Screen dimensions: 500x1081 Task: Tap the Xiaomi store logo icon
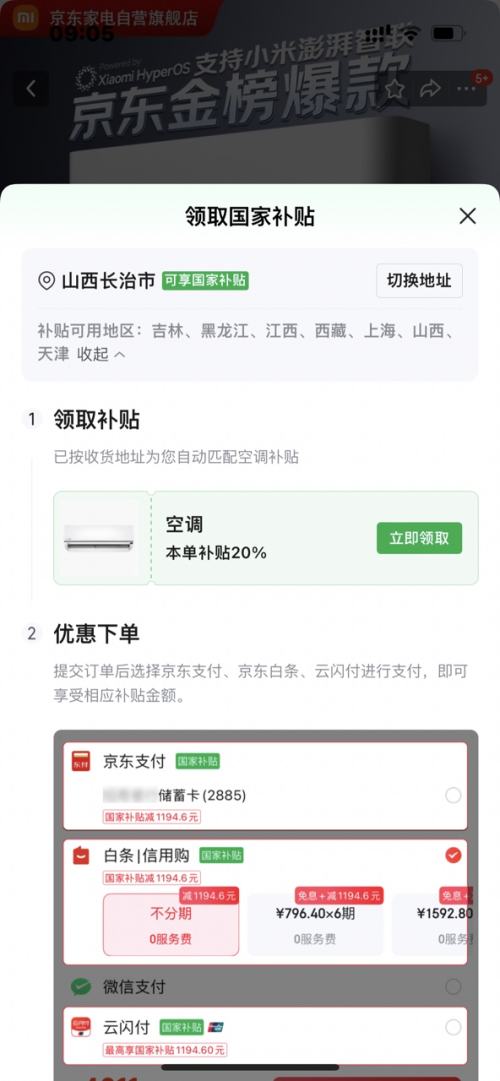26,17
